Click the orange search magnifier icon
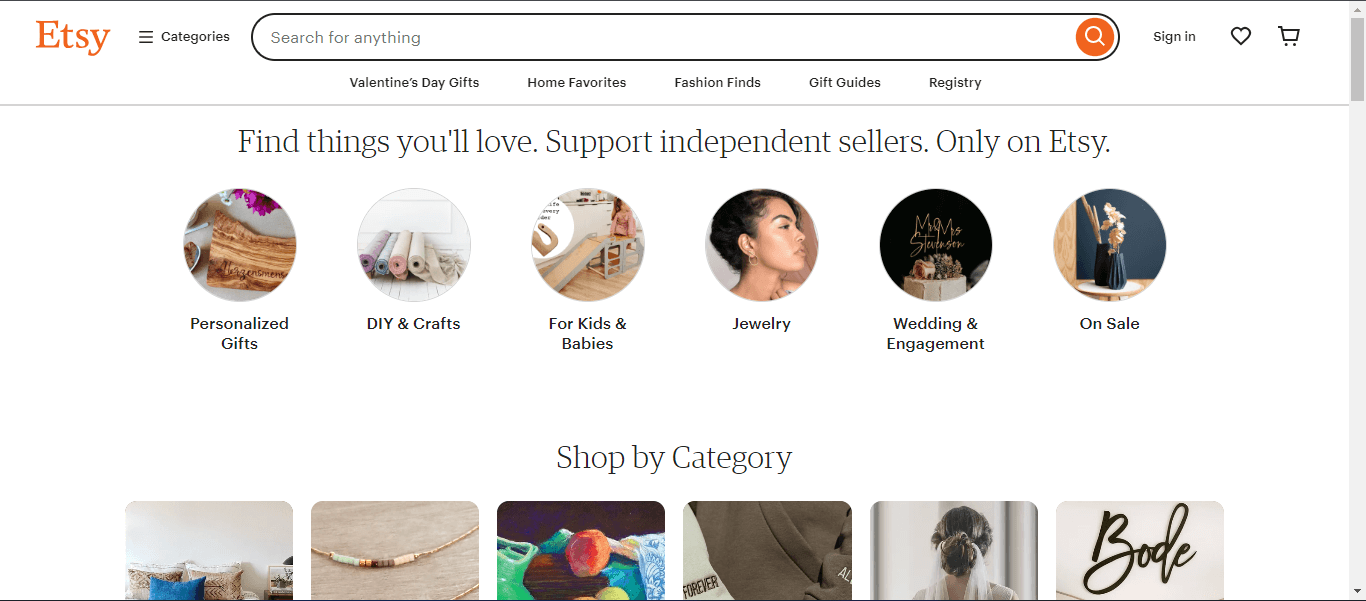Image resolution: width=1366 pixels, height=601 pixels. pos(1094,36)
